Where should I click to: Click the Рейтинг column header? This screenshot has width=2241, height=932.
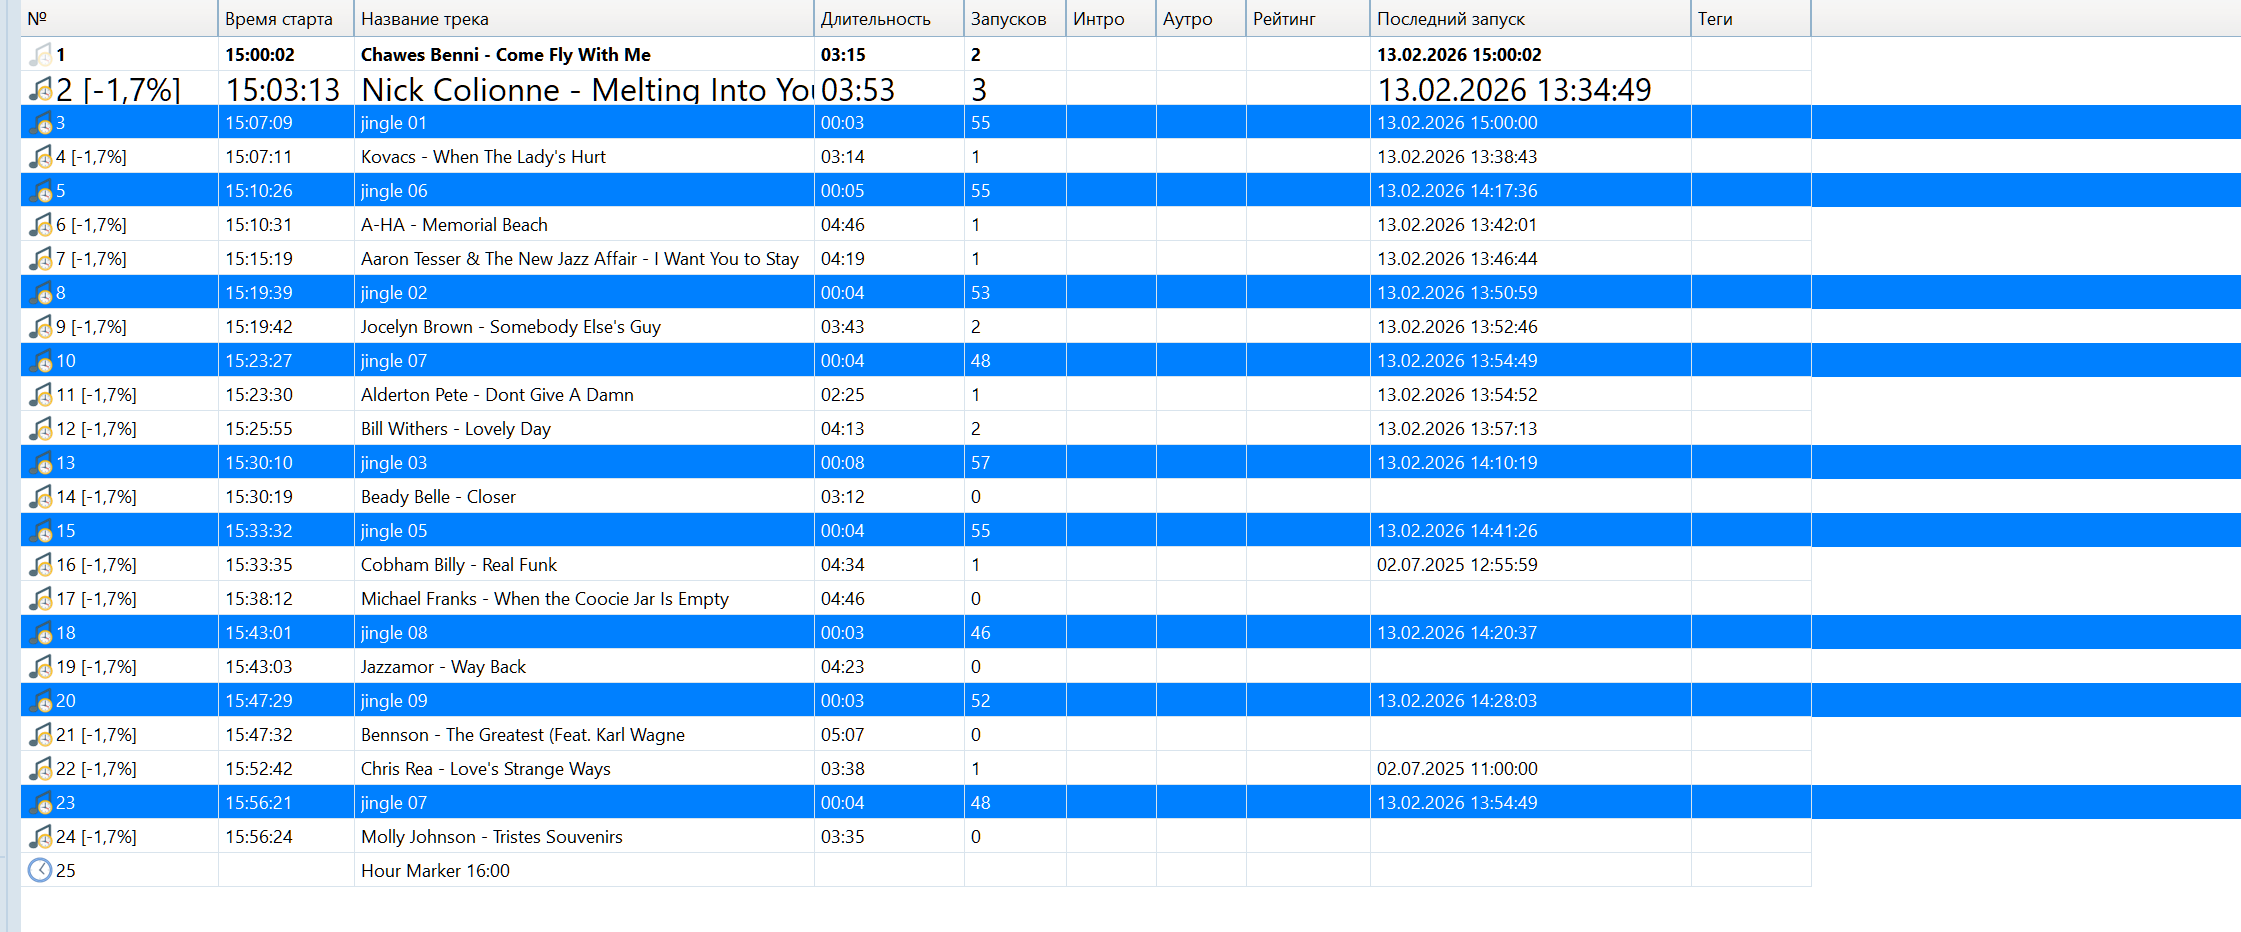click(x=1284, y=19)
